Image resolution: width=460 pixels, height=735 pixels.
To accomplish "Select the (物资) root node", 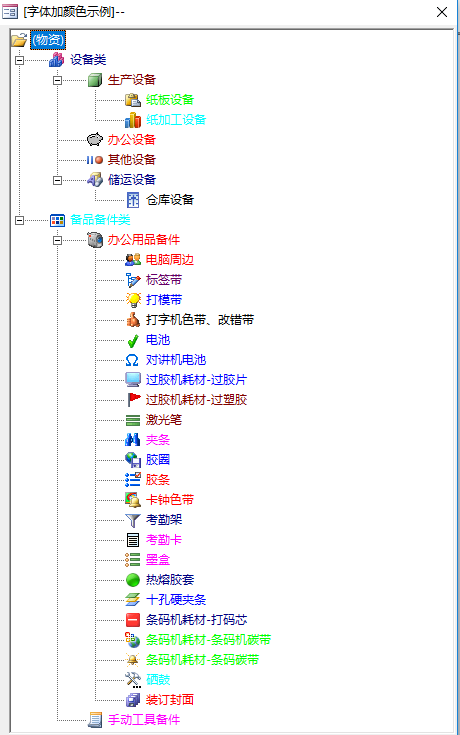I will [48, 40].
